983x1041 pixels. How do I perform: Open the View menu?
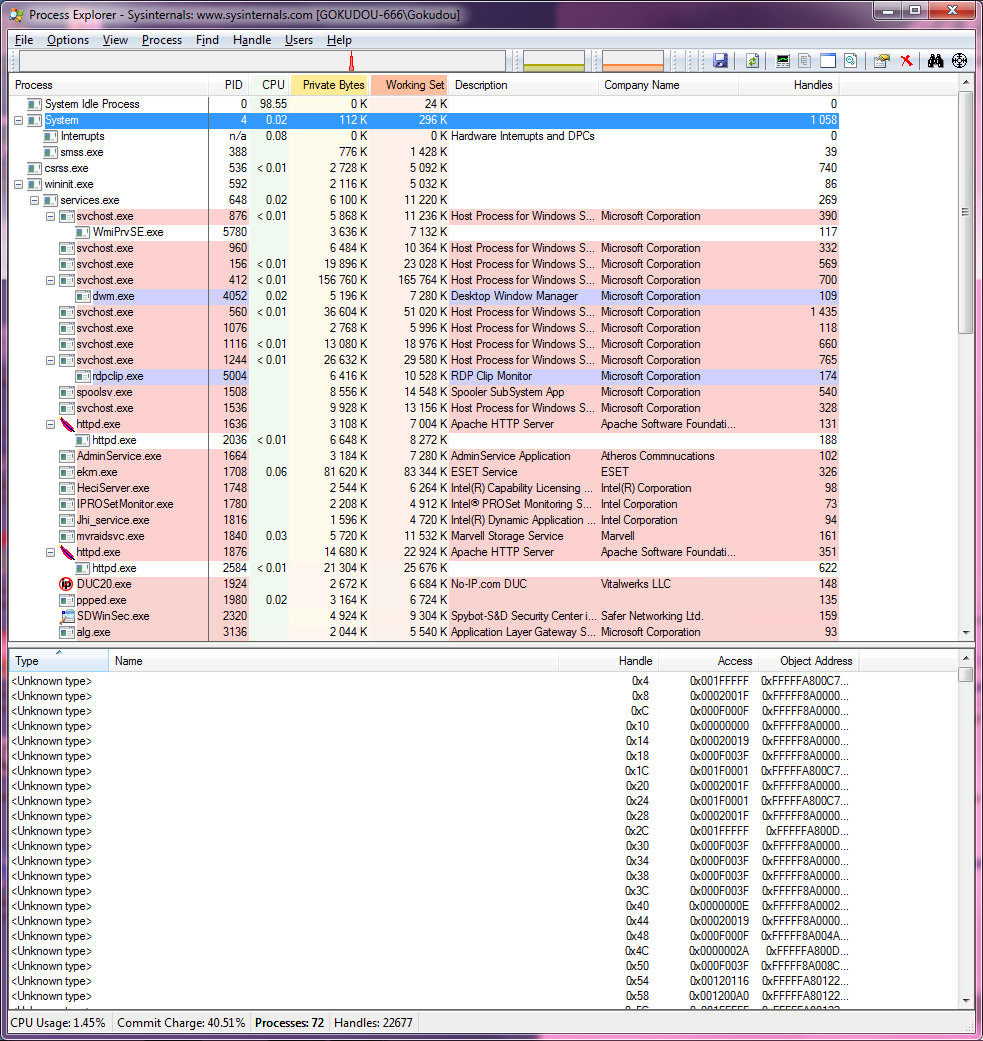pyautogui.click(x=115, y=40)
